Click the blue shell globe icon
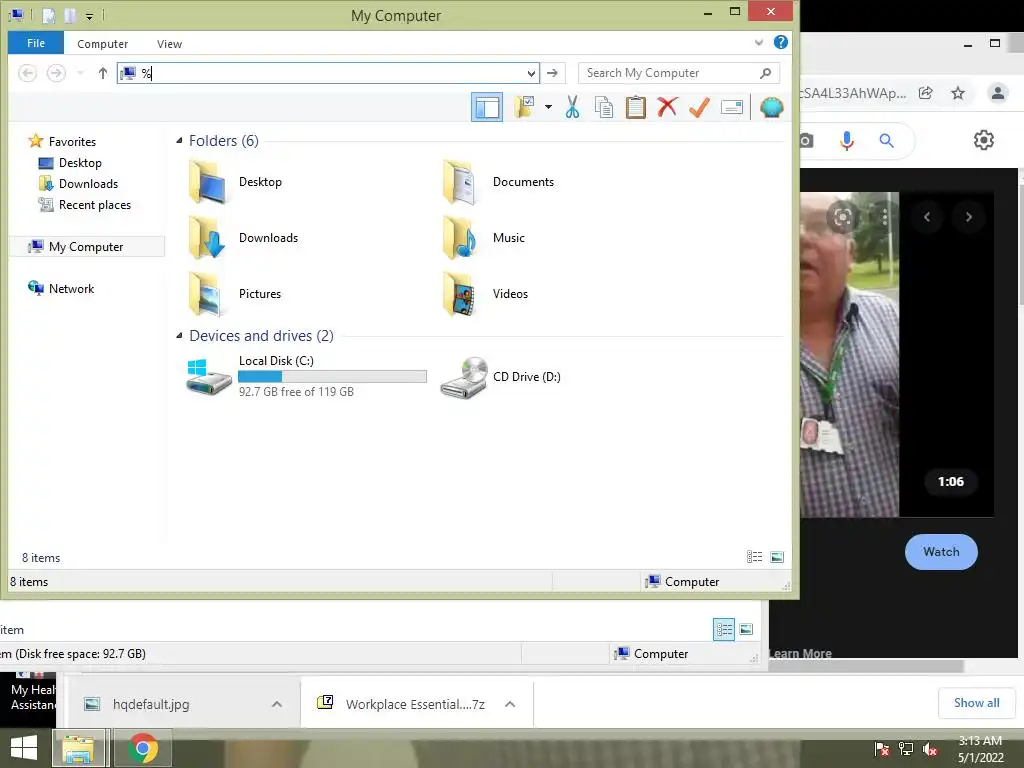This screenshot has height=768, width=1024. 771,107
